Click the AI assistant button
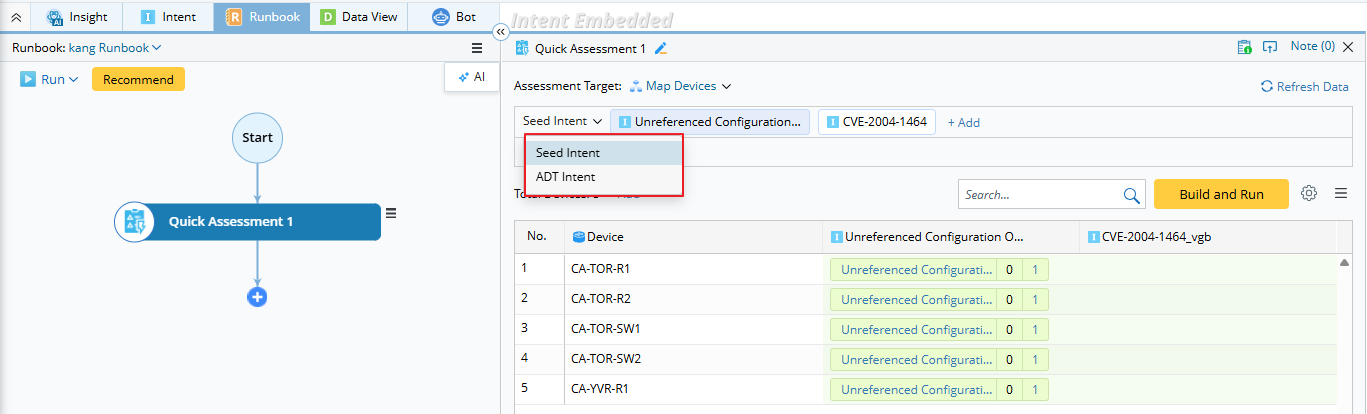Image resolution: width=1367 pixels, height=414 pixels. (471, 77)
